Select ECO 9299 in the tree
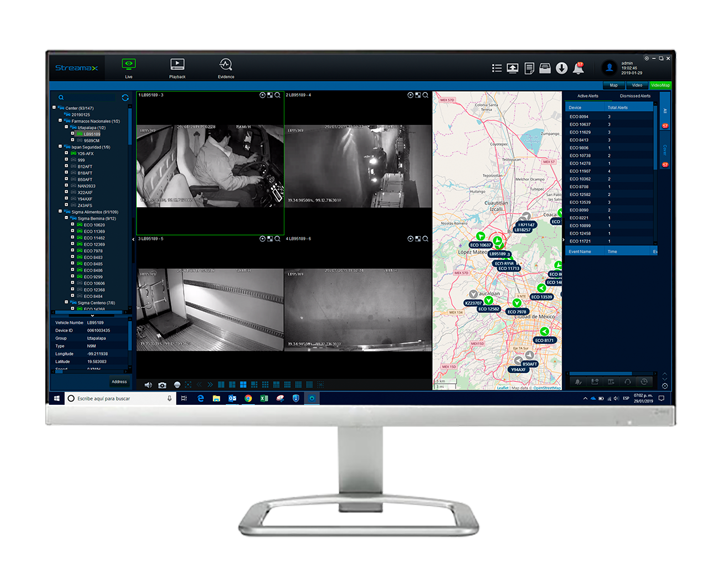720x575 pixels. click(x=93, y=277)
